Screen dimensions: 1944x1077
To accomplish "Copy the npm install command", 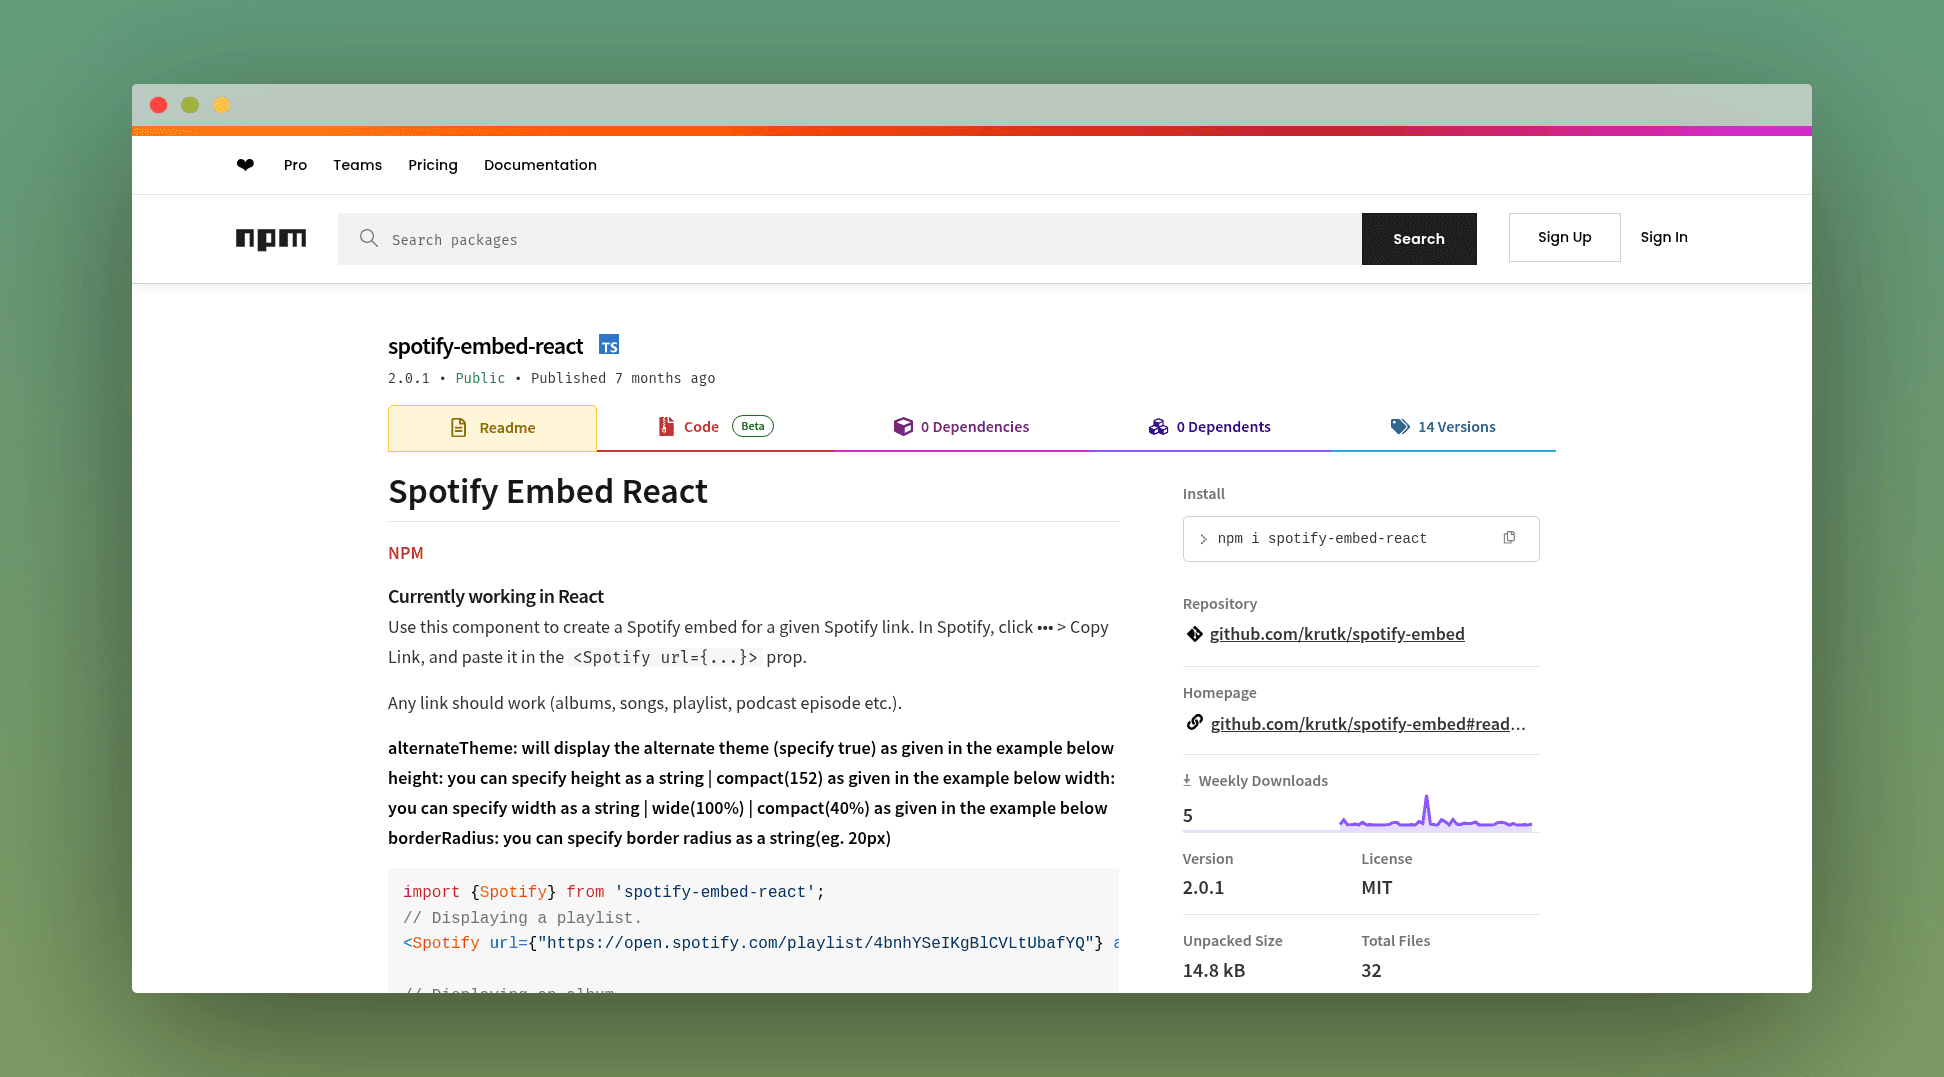I will click(1509, 538).
